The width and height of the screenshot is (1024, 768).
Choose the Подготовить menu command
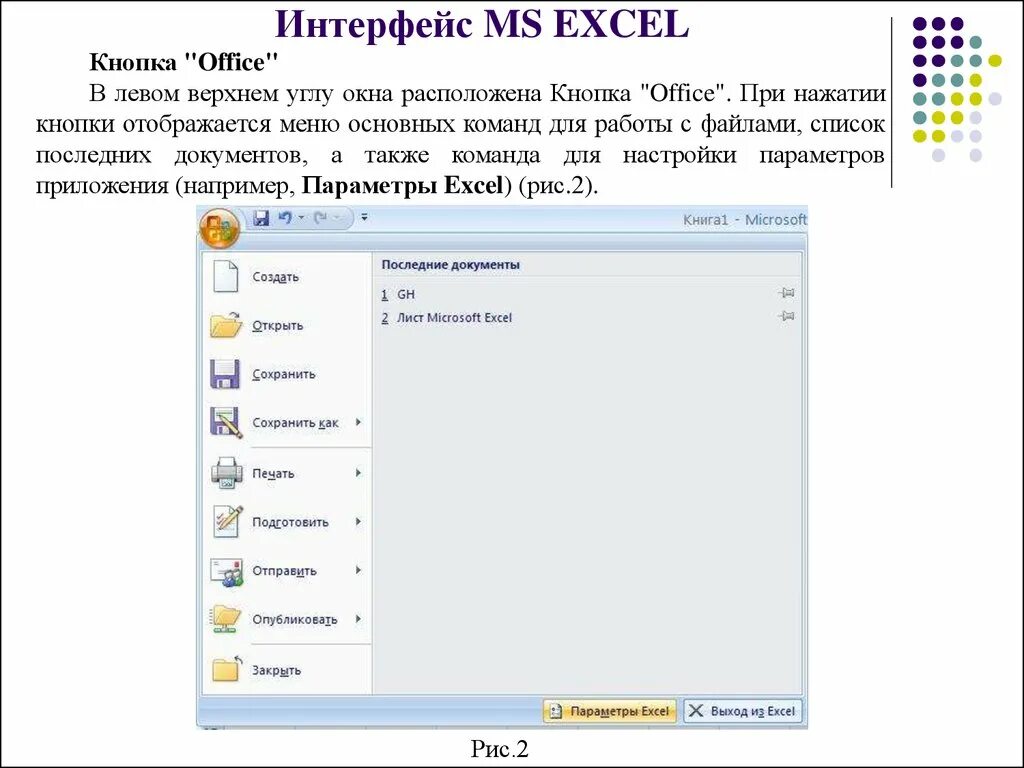pyautogui.click(x=290, y=522)
